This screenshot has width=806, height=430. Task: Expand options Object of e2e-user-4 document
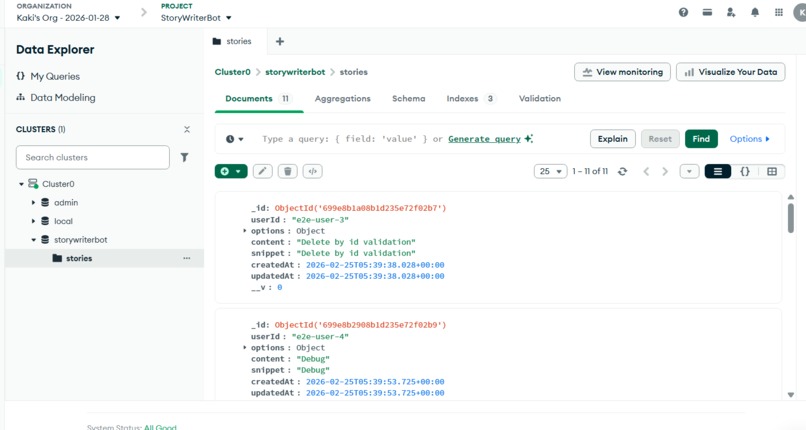tap(245, 348)
